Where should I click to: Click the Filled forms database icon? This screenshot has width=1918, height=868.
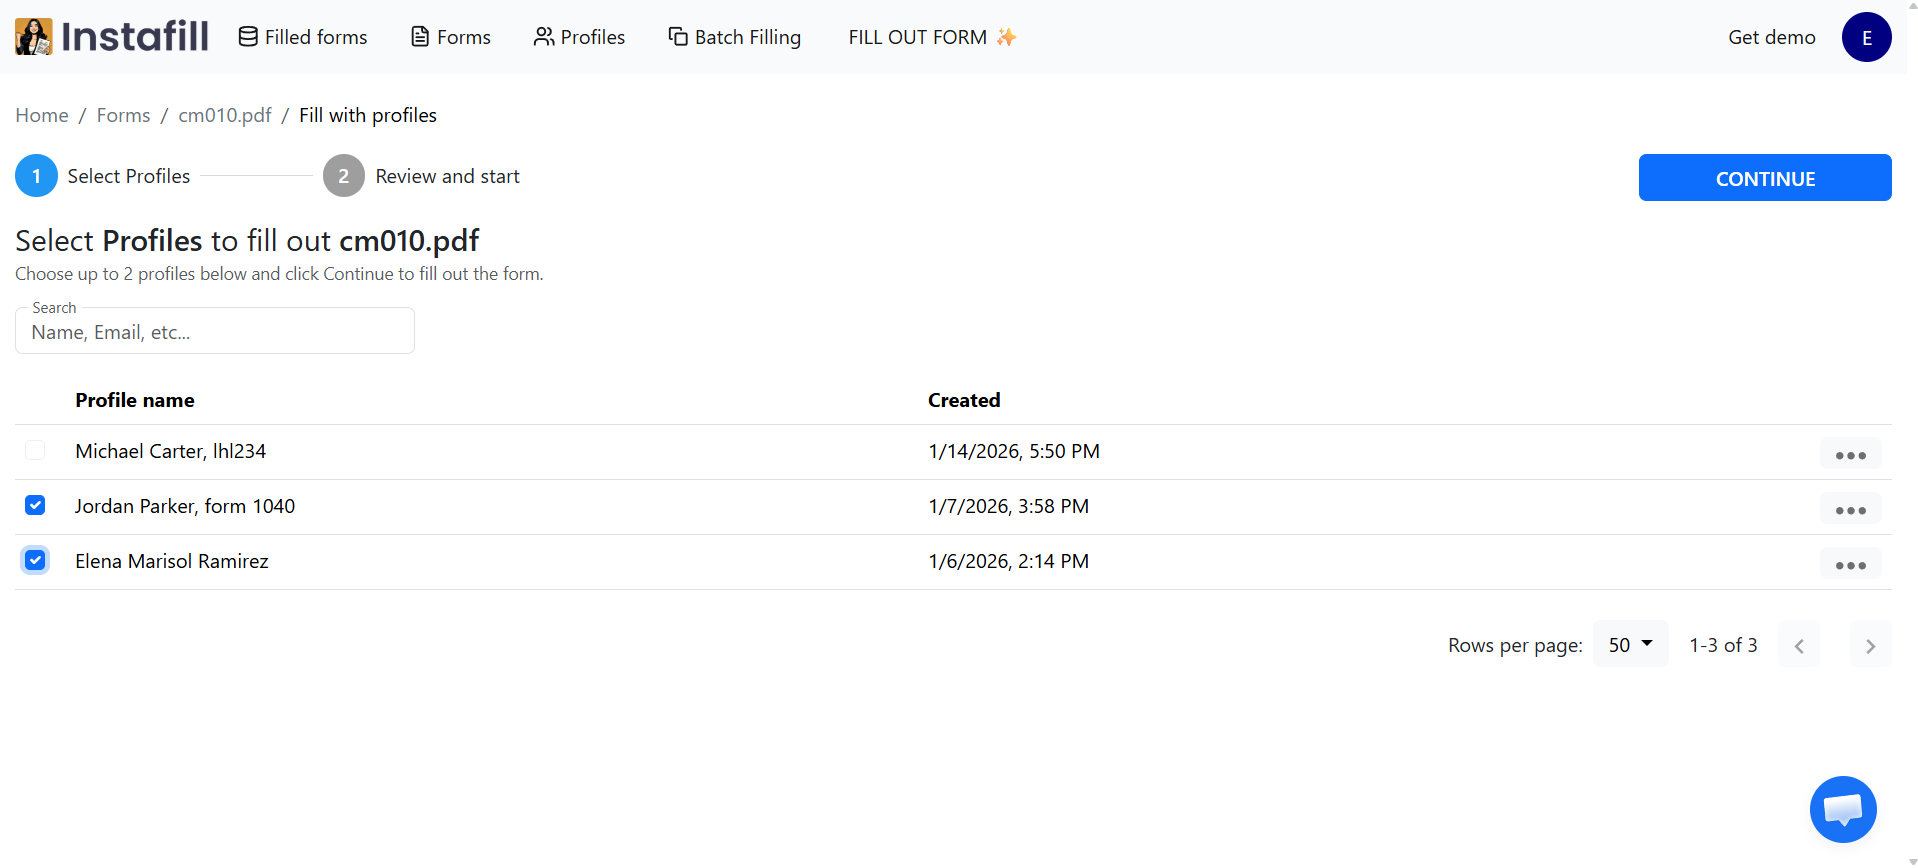(x=248, y=37)
